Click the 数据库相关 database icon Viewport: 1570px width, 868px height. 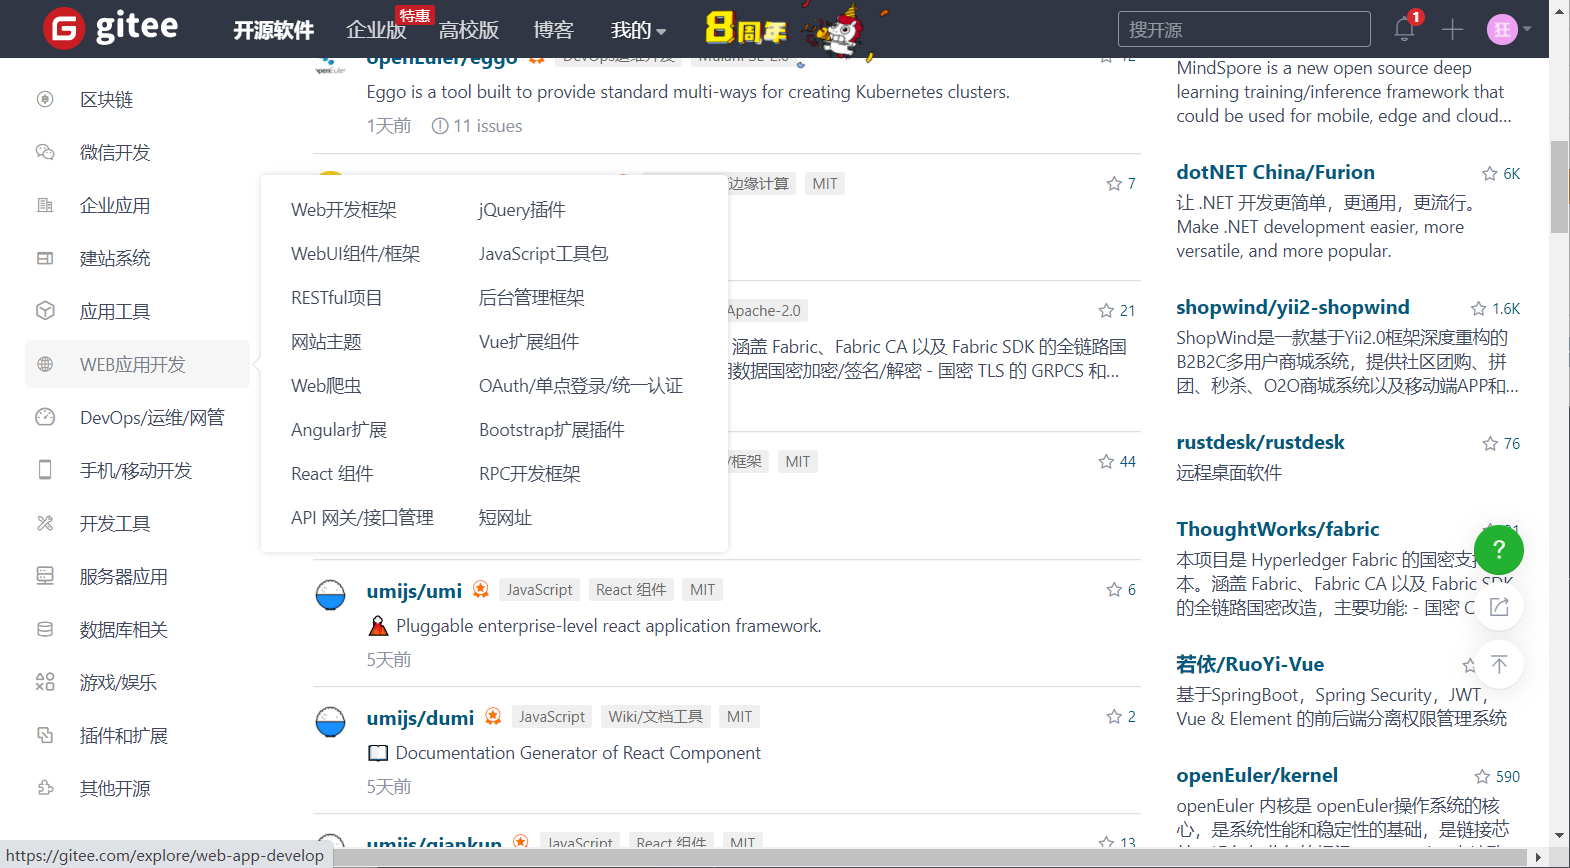pyautogui.click(x=45, y=629)
